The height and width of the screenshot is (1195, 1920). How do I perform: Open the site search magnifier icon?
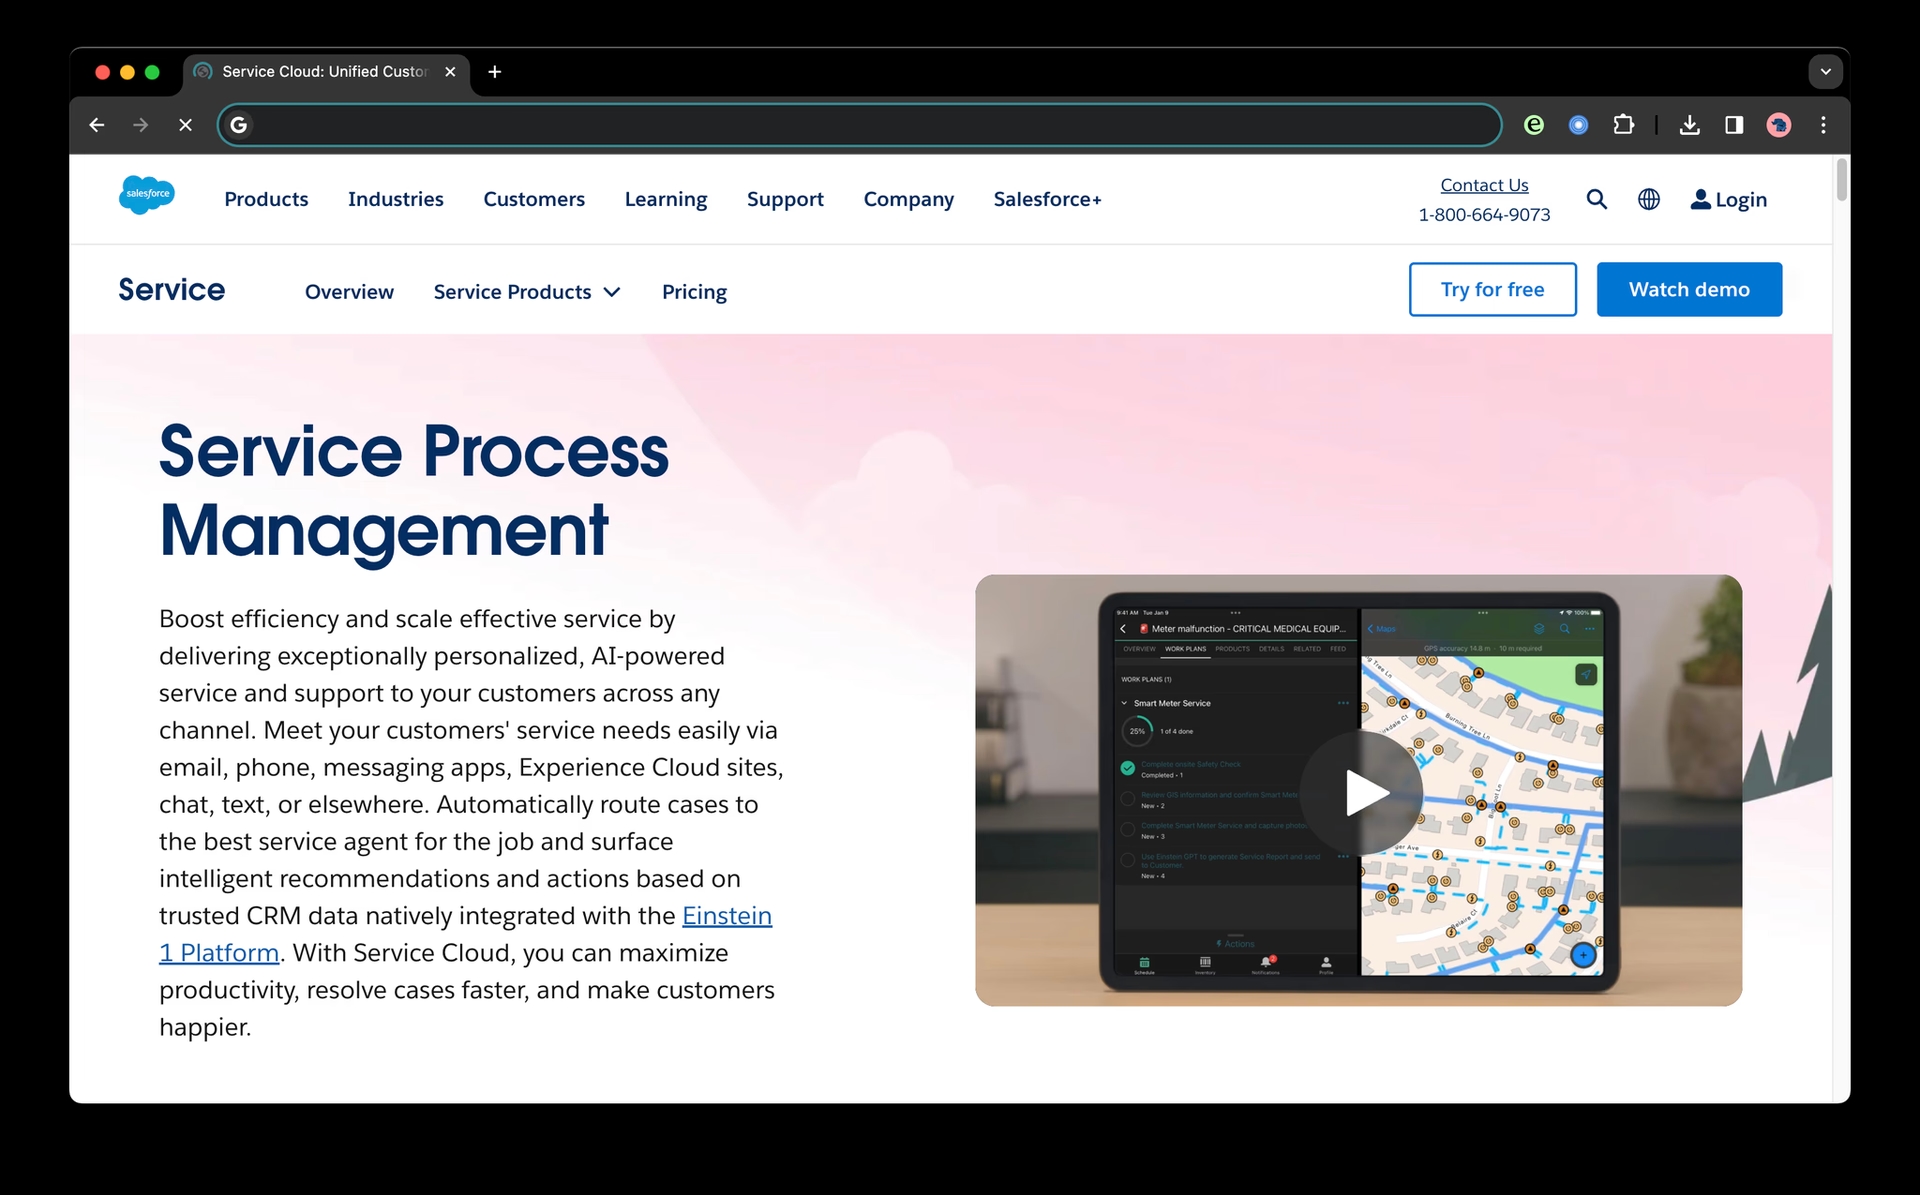[x=1597, y=199]
